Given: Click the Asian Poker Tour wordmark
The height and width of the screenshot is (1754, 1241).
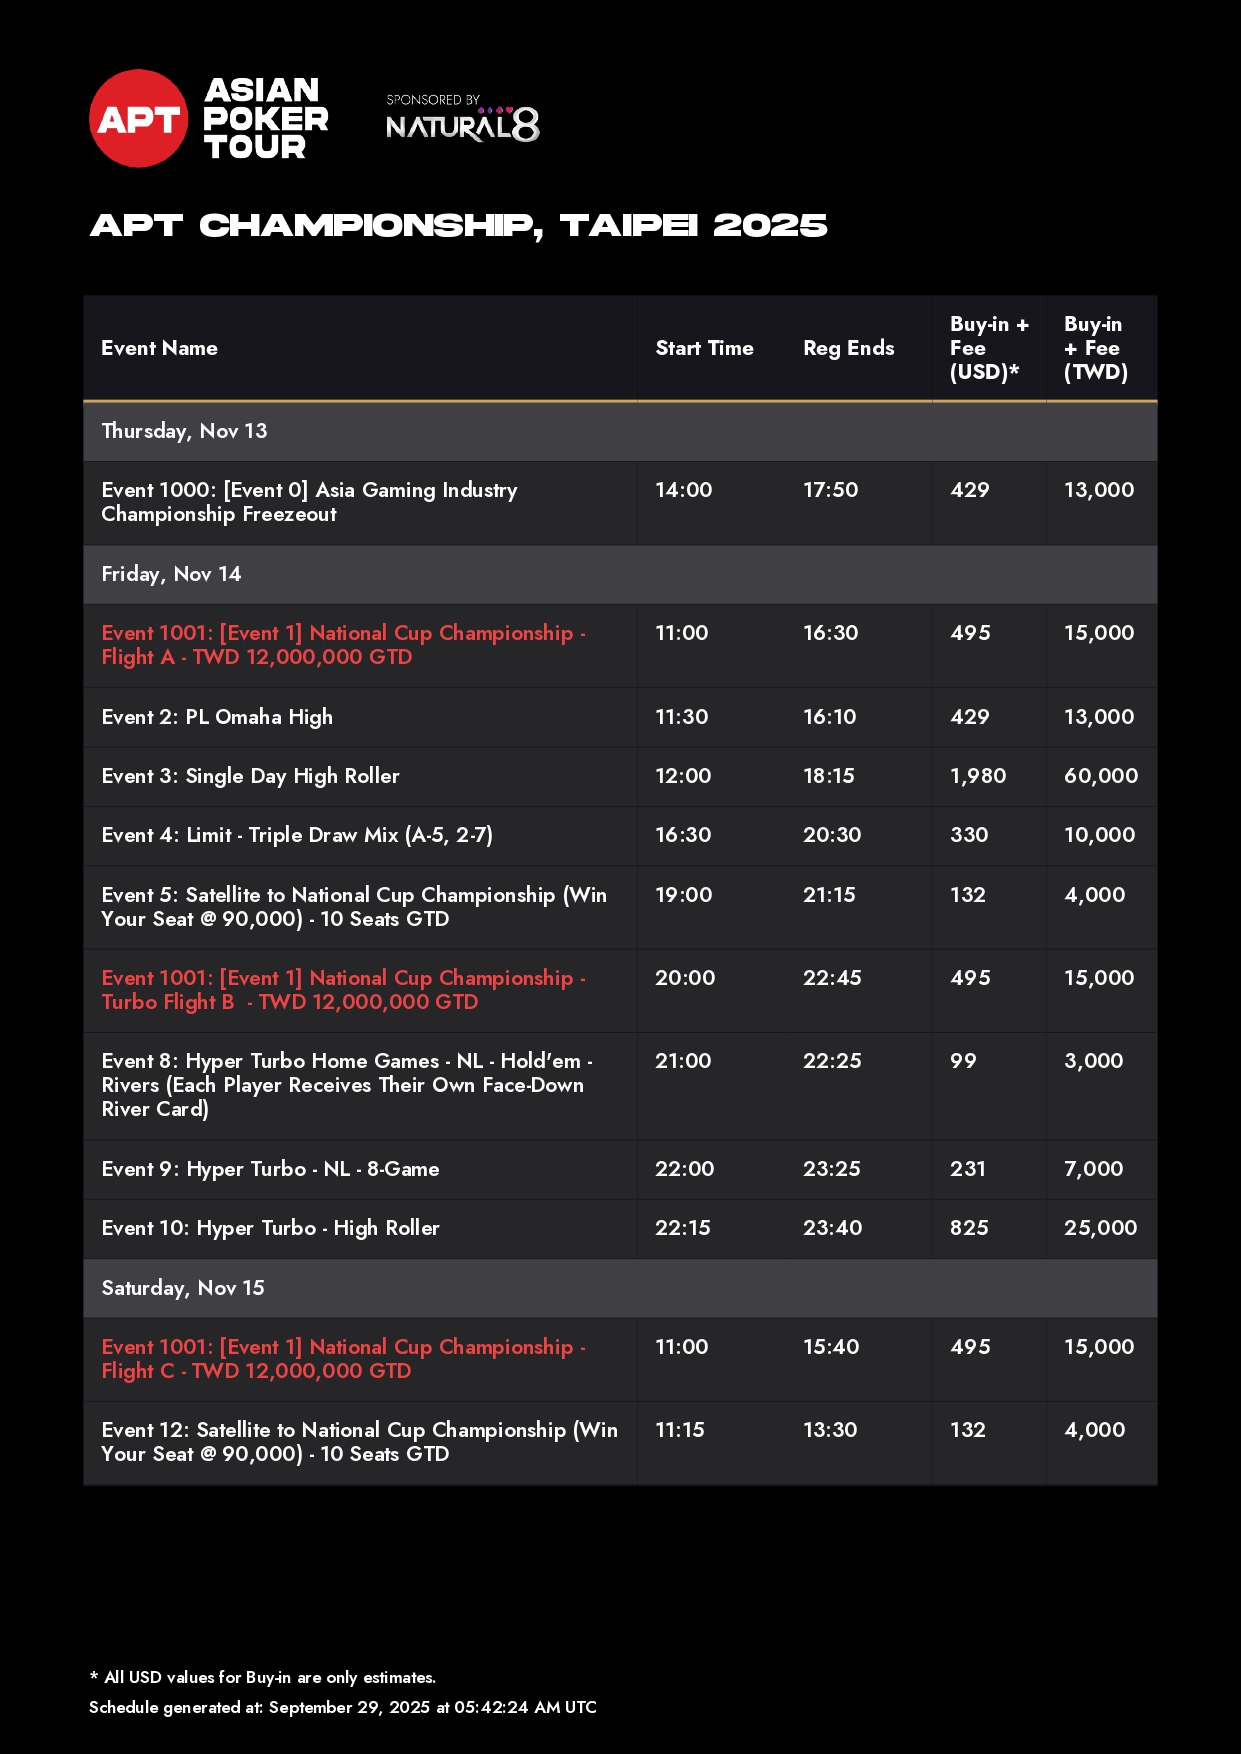Looking at the screenshot, I should click(x=265, y=119).
